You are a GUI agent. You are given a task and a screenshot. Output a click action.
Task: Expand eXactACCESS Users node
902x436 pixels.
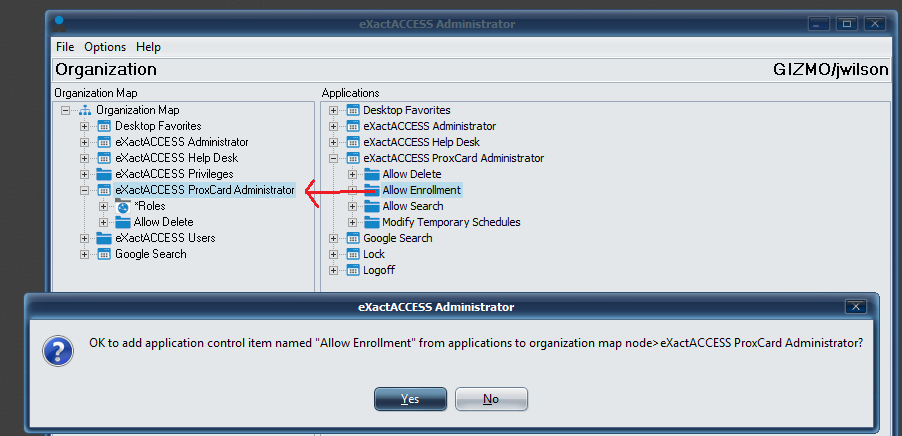[85, 238]
